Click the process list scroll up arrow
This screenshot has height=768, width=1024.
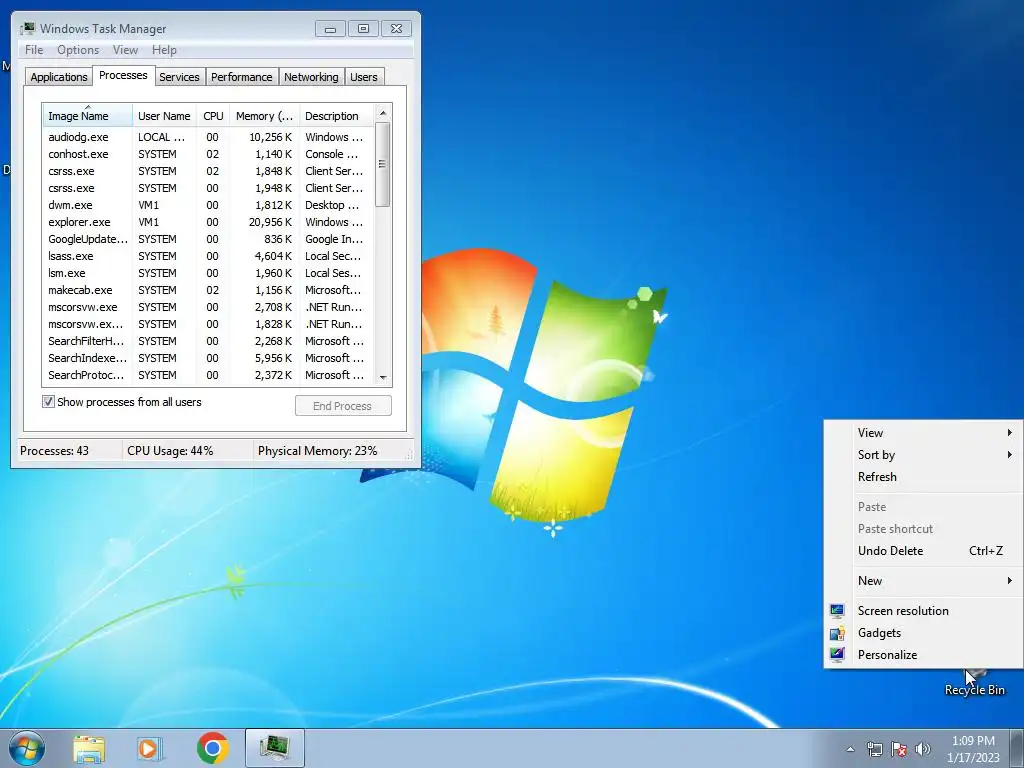click(383, 113)
